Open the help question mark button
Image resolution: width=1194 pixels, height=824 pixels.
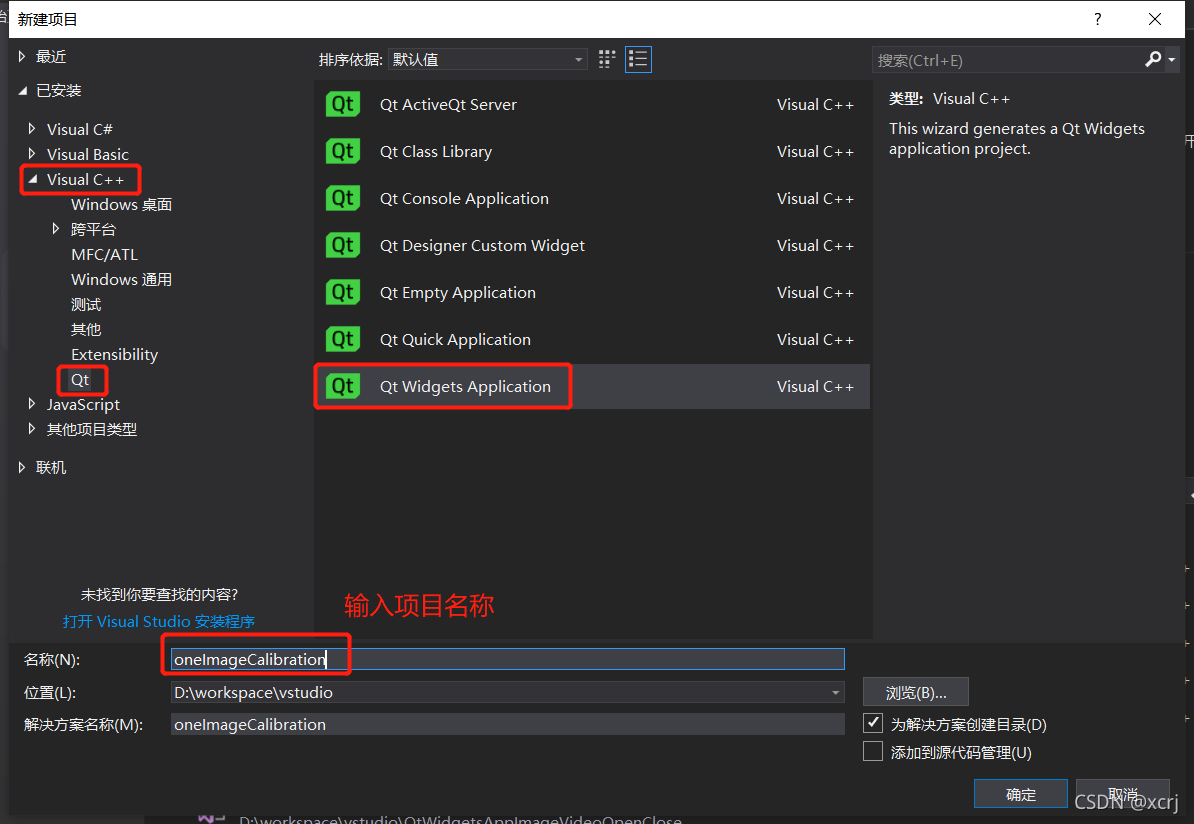(1097, 19)
